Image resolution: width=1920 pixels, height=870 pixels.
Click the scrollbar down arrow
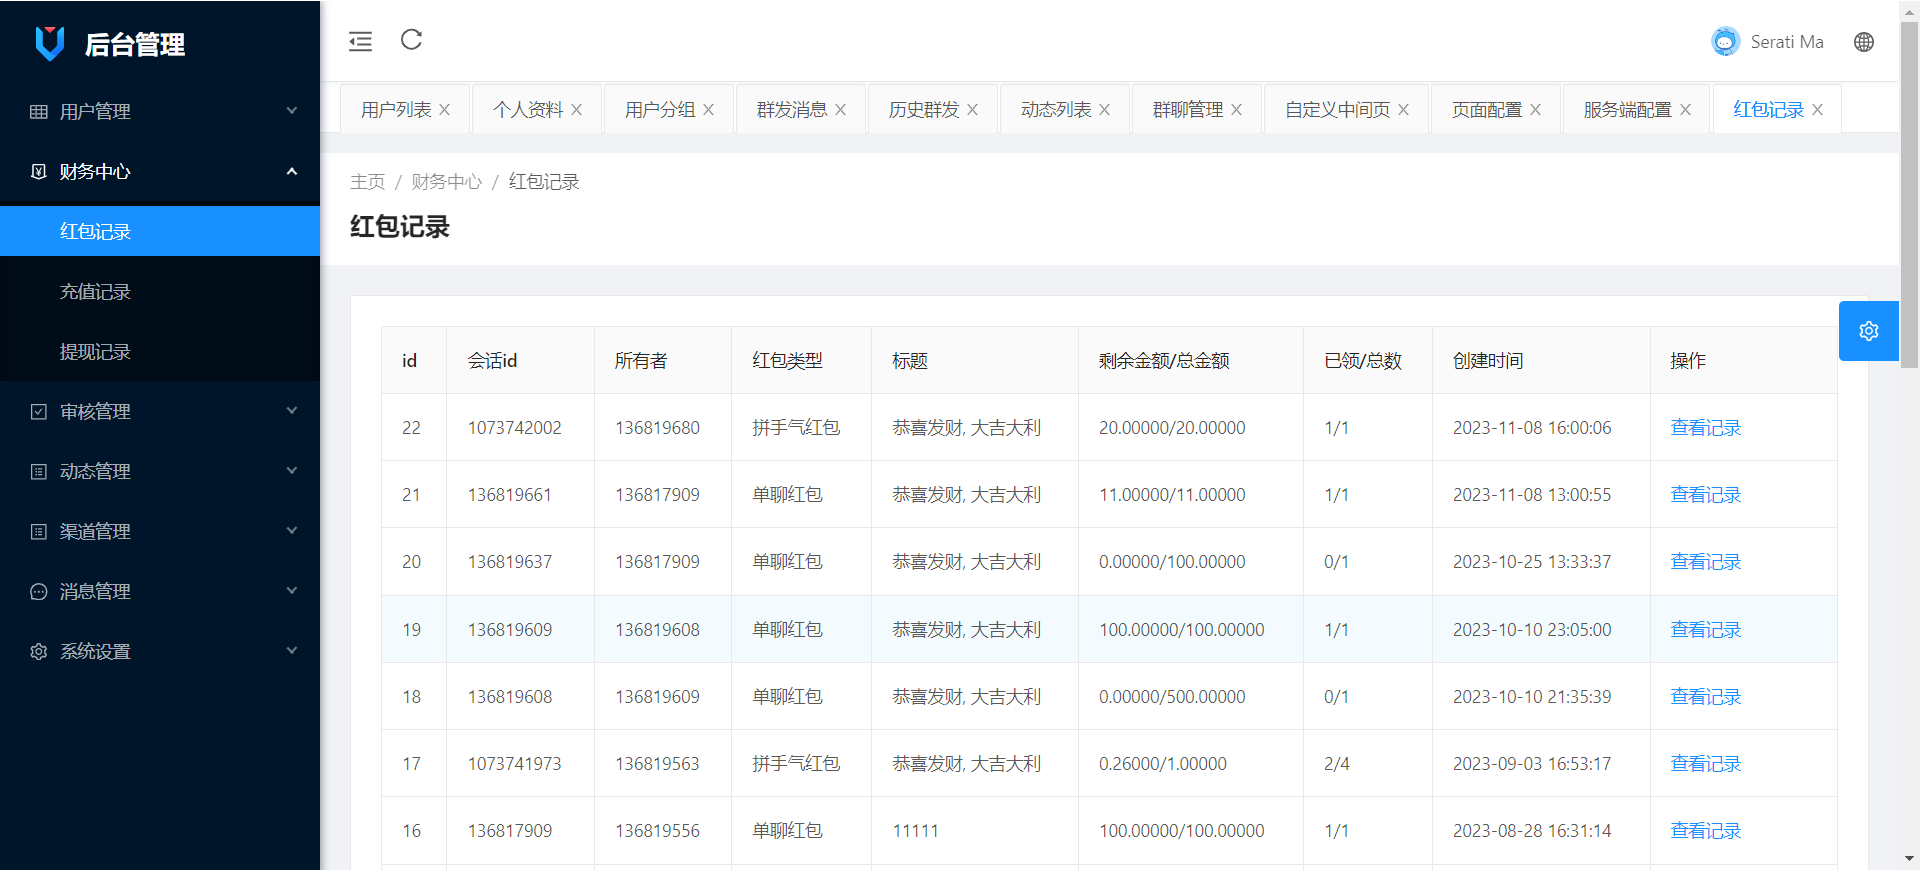(x=1909, y=859)
